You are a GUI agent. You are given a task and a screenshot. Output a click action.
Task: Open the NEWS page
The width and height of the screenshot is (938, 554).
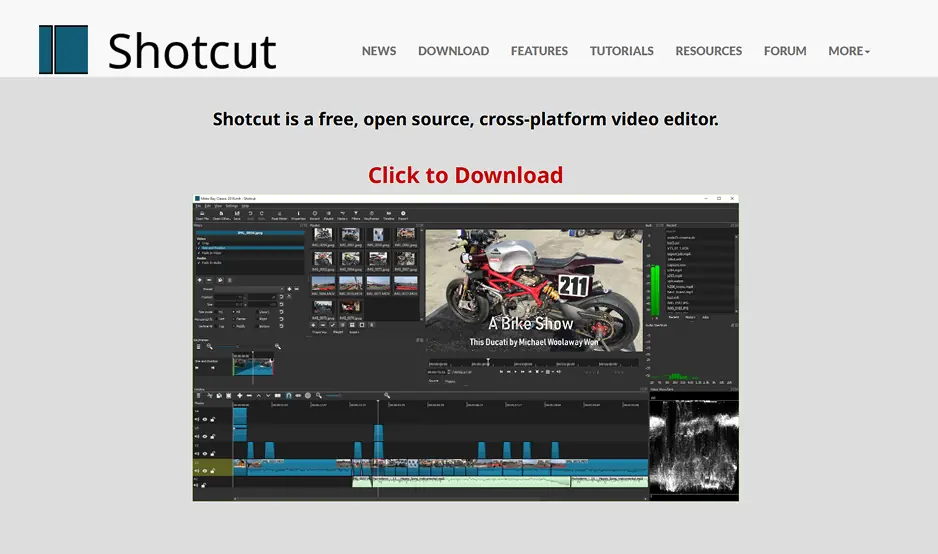379,51
